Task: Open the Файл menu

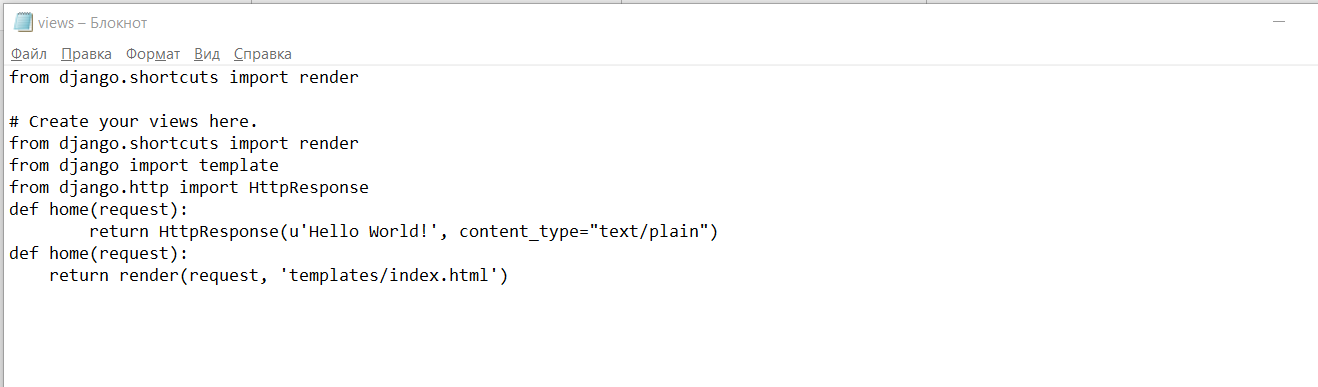Action: coord(29,54)
